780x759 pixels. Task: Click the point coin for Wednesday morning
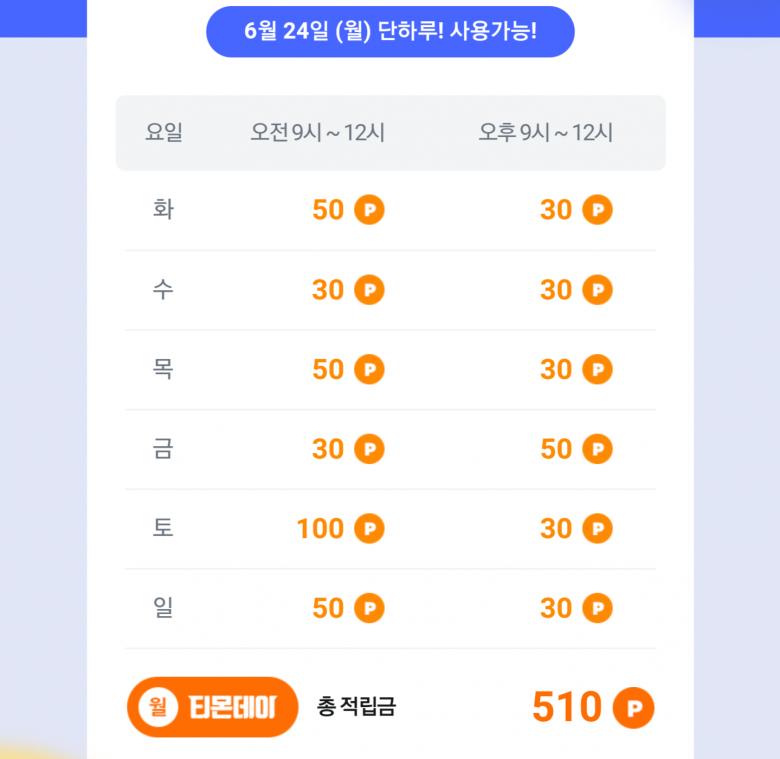click(x=369, y=290)
